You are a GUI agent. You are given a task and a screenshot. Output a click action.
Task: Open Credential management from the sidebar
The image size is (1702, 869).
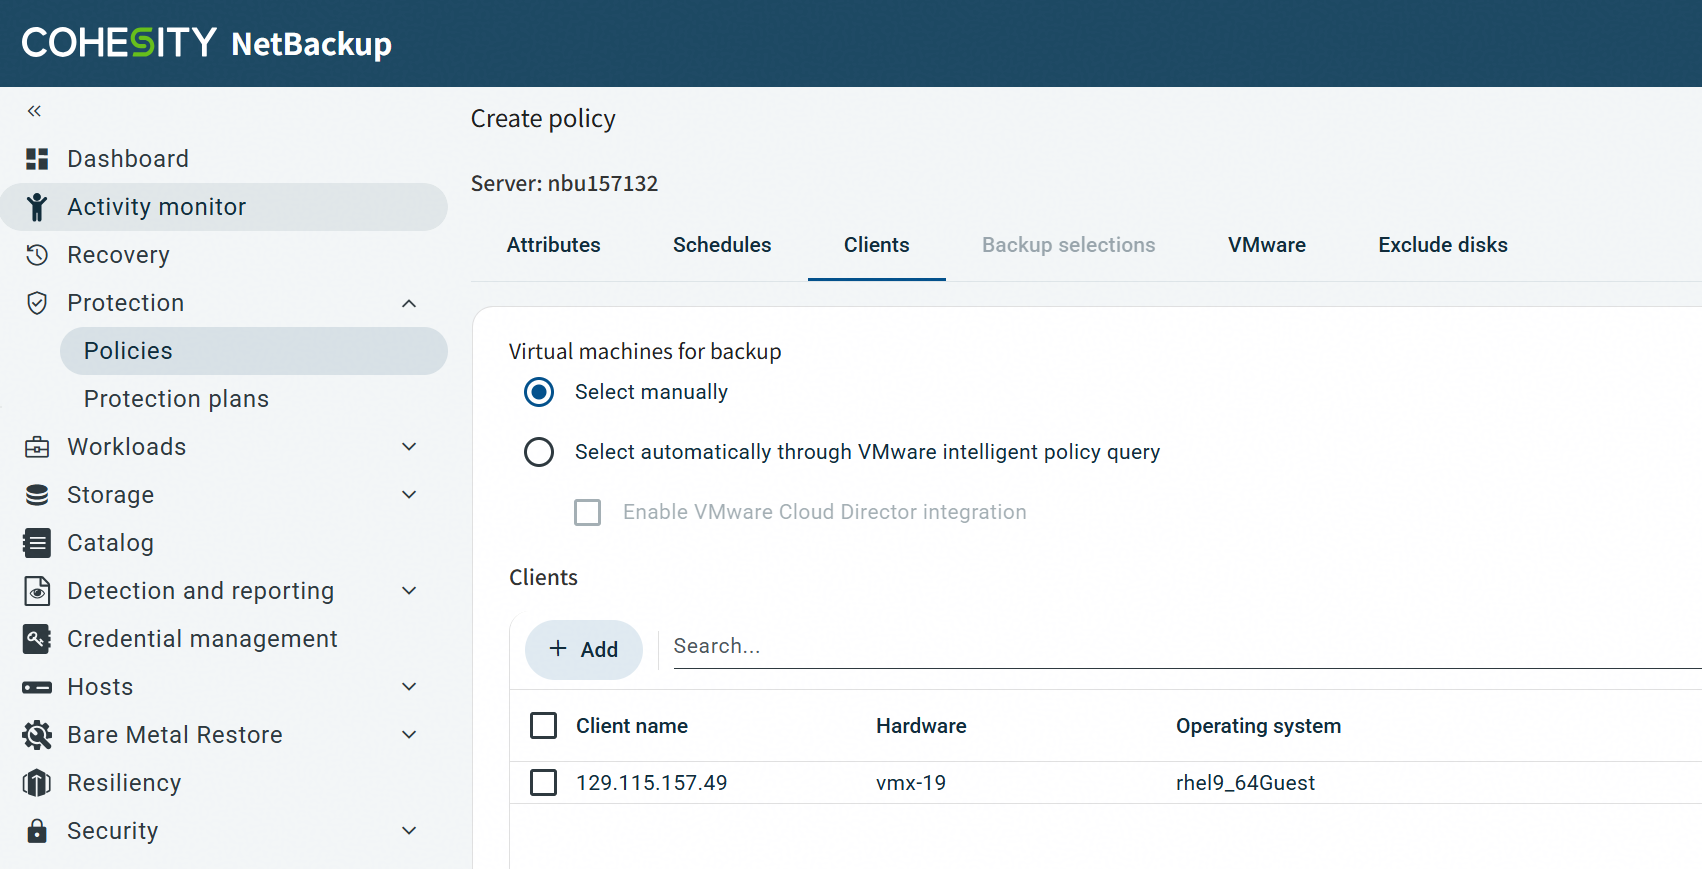(202, 639)
